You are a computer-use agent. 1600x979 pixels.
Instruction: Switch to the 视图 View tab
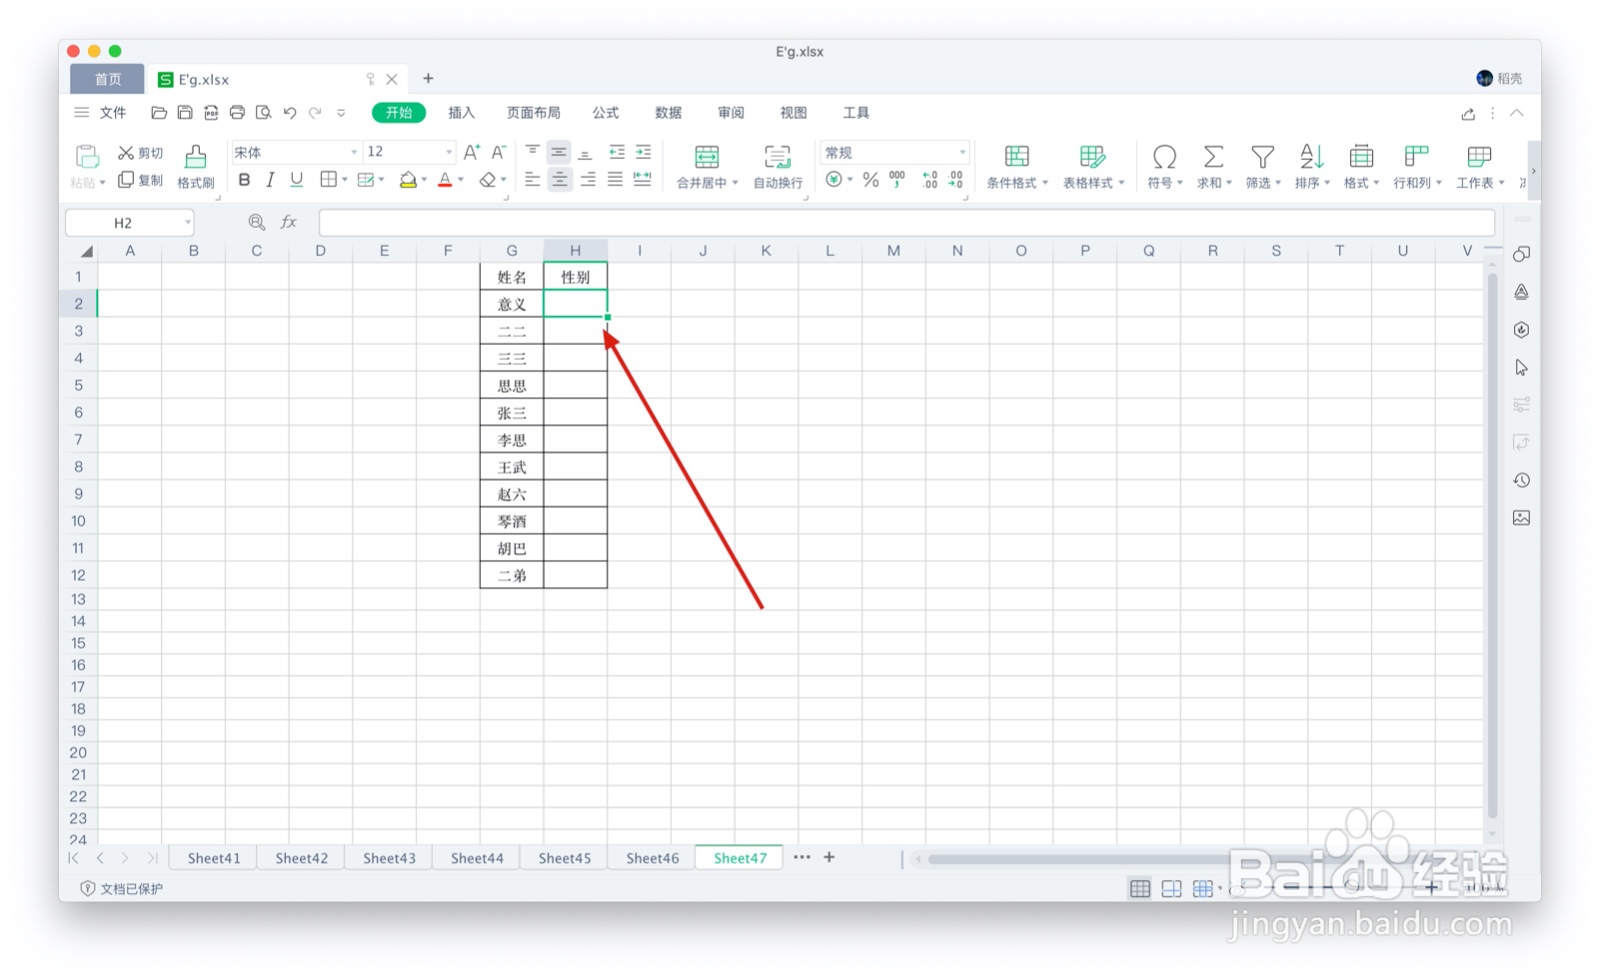pos(793,113)
